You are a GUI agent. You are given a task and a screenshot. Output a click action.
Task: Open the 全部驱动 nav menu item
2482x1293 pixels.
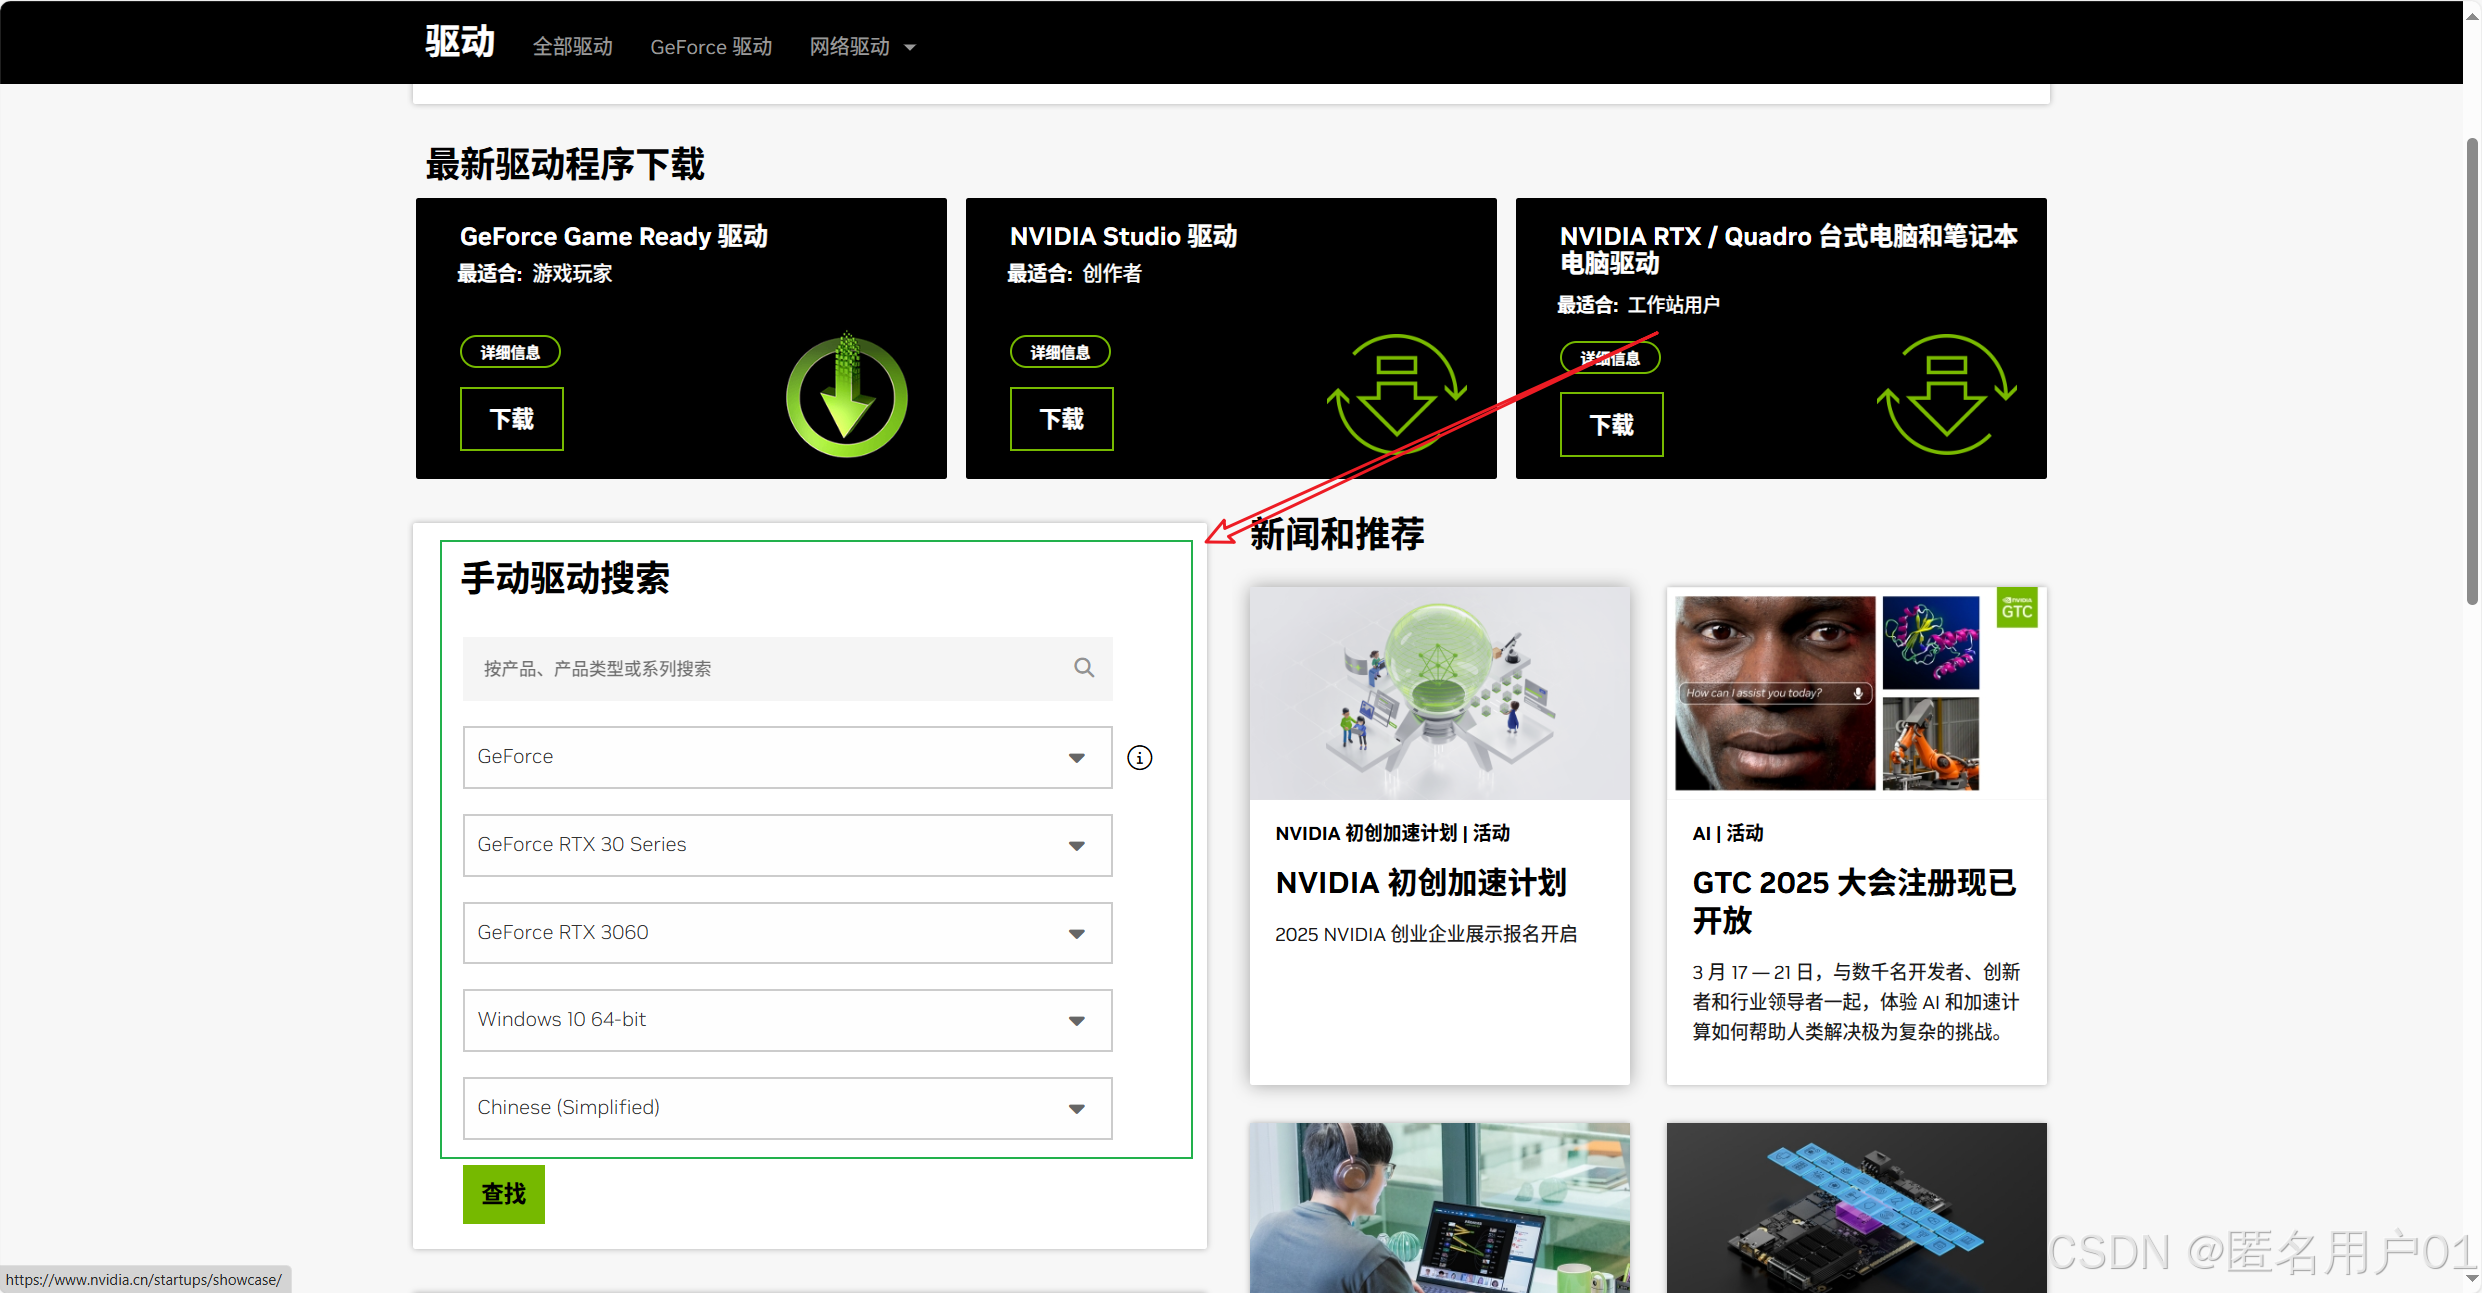tap(572, 47)
